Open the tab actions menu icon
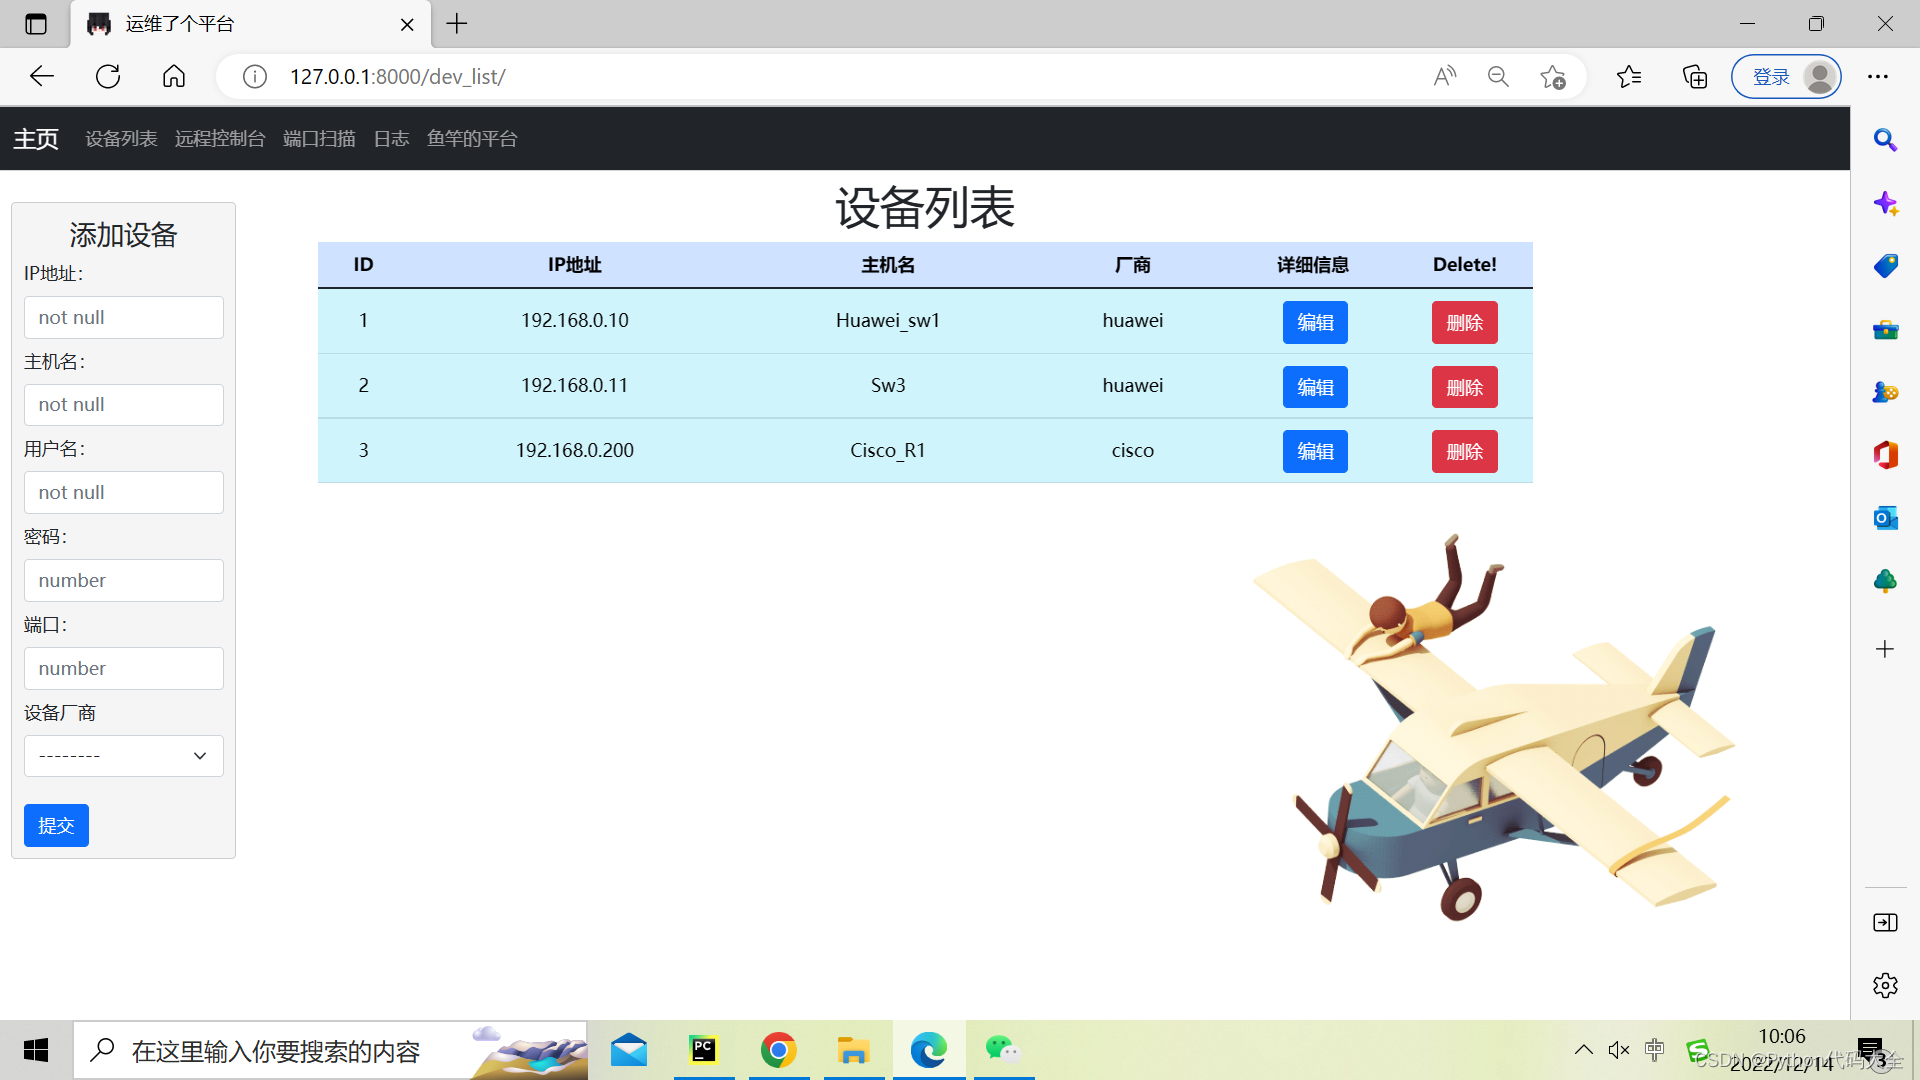The image size is (1920, 1080). tap(36, 24)
